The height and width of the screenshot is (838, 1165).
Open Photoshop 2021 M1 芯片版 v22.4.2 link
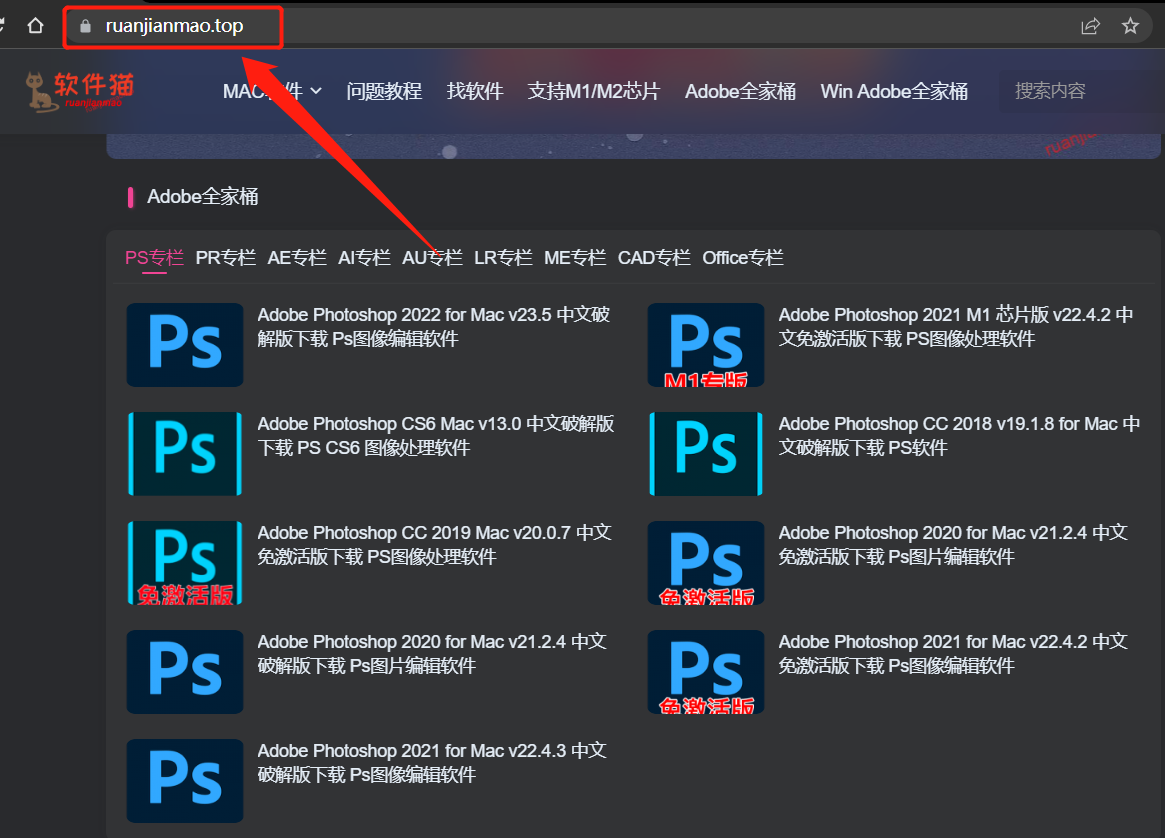[x=956, y=327]
